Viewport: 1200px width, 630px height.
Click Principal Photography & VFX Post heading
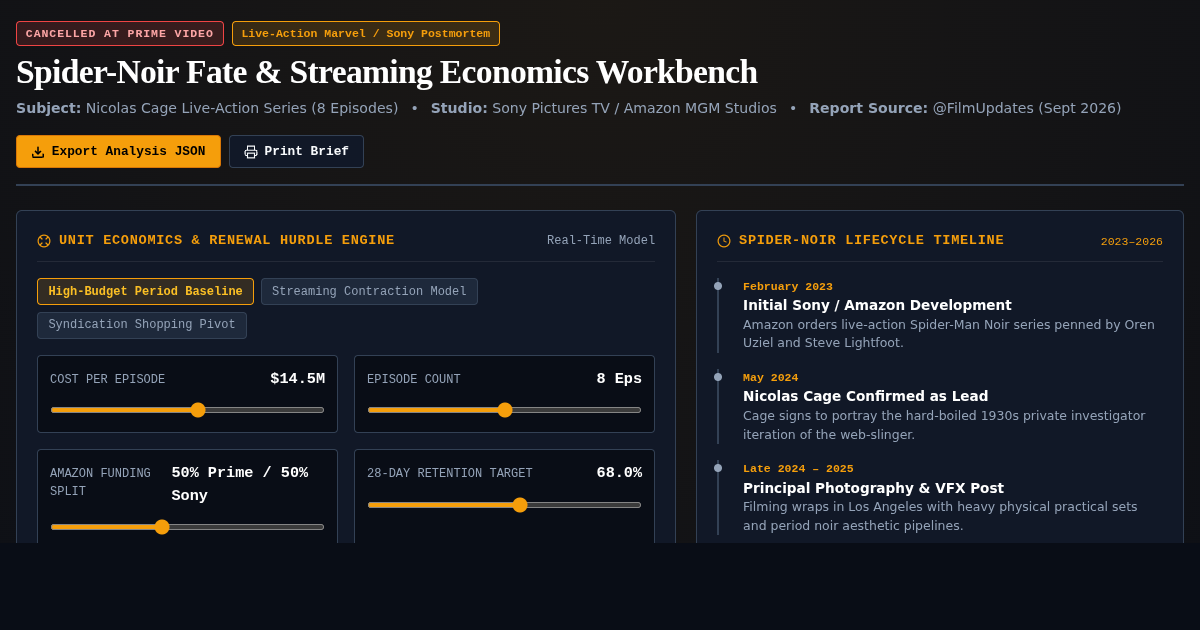point(873,488)
